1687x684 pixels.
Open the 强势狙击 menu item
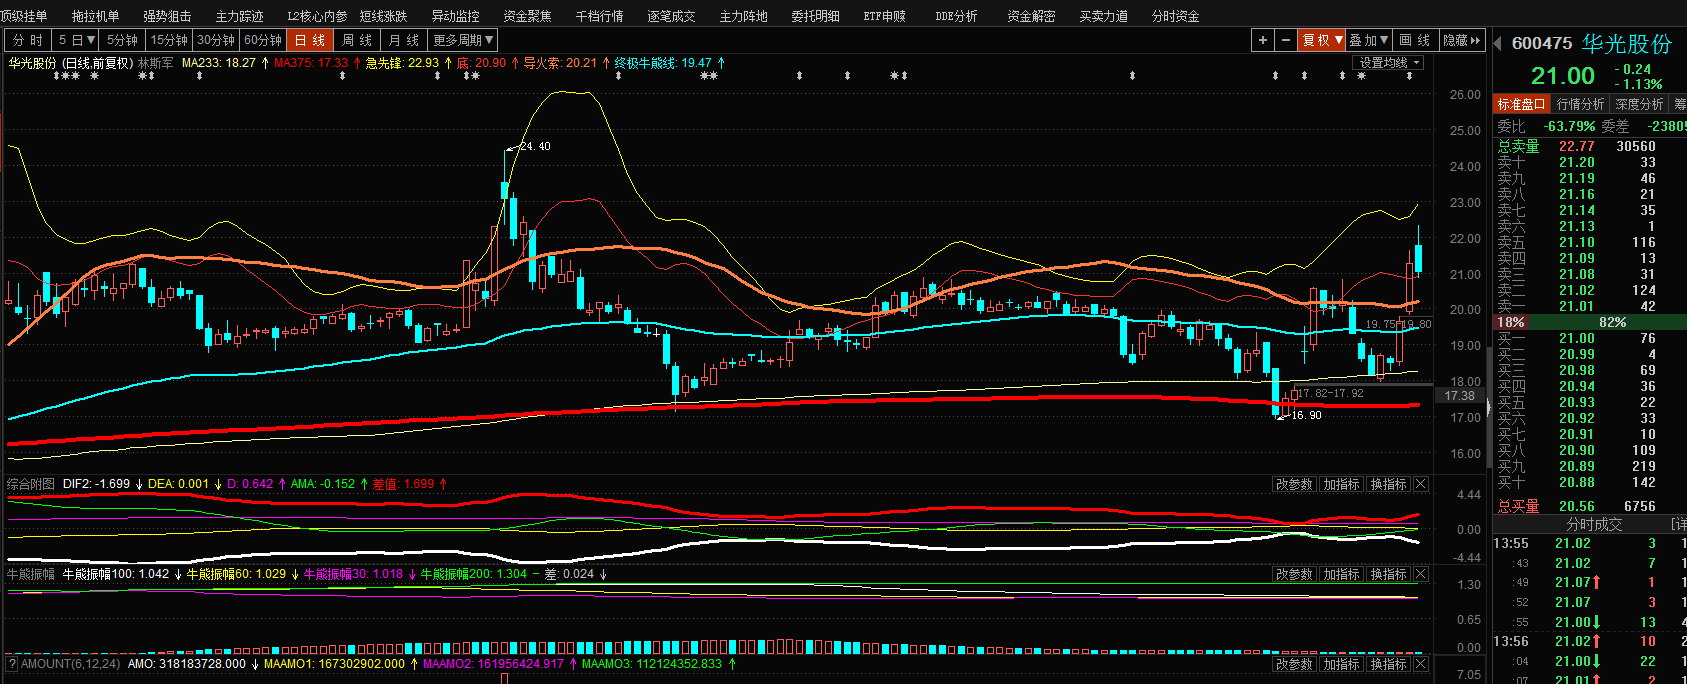(x=167, y=16)
